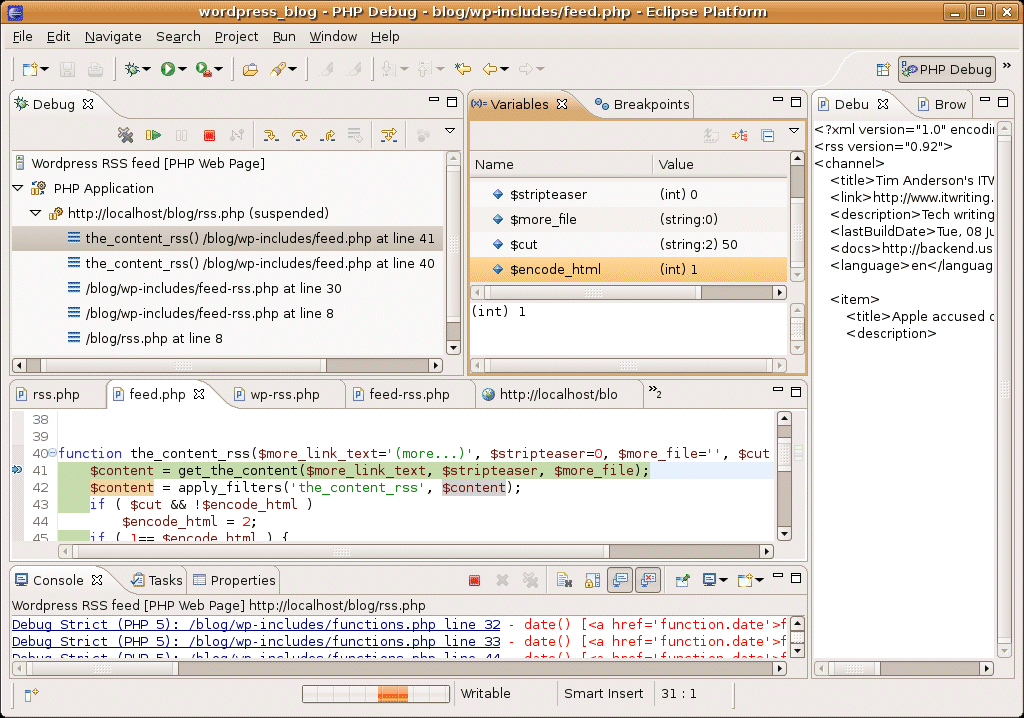Click the red Terminate button in Debug view
1024x718 pixels.
click(209, 135)
